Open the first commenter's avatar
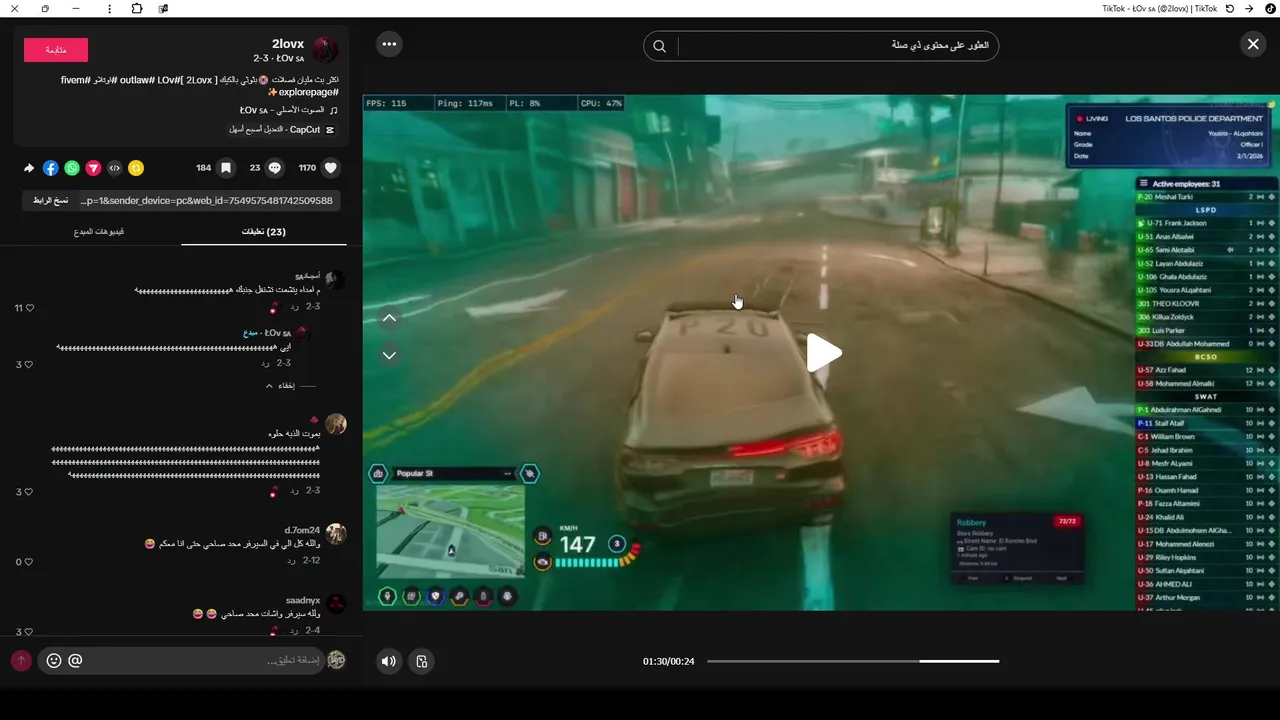1280x720 pixels. 336,280
